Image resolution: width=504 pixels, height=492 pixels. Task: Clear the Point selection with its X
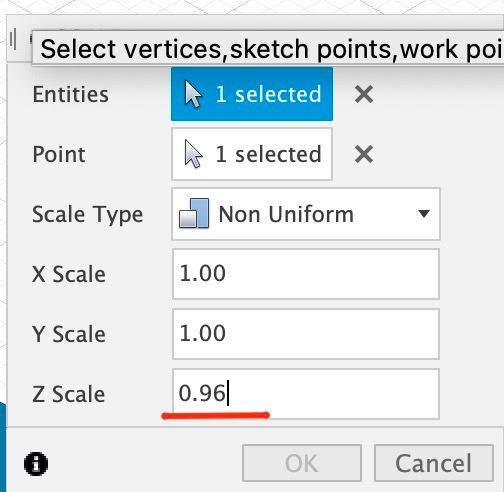coord(364,154)
